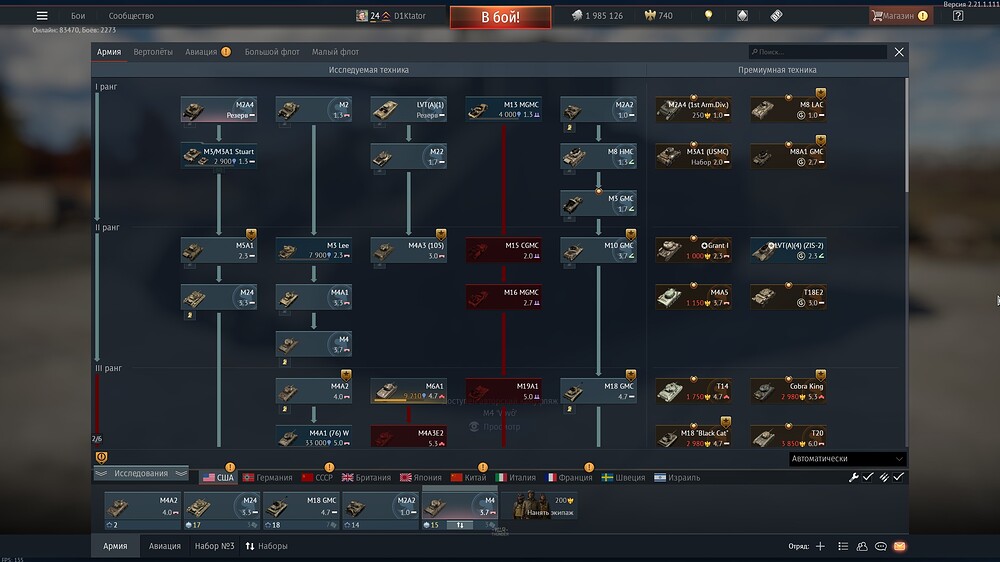Select the Китай nation tab
The height and width of the screenshot is (562, 1000).
click(468, 477)
